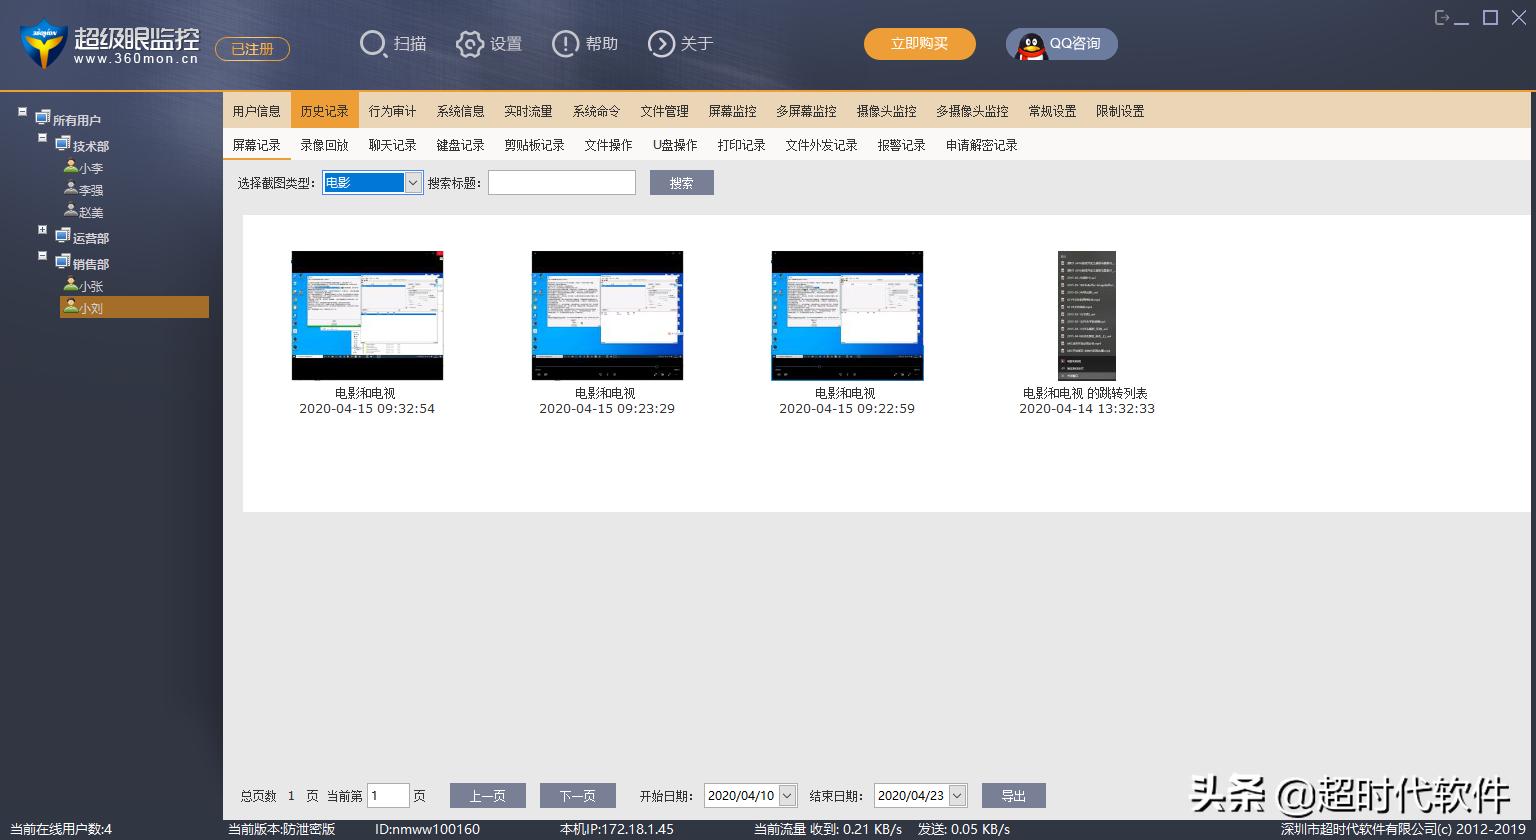Switch to the 行为审计 tab
Viewport: 1536px width, 840px height.
coord(392,111)
